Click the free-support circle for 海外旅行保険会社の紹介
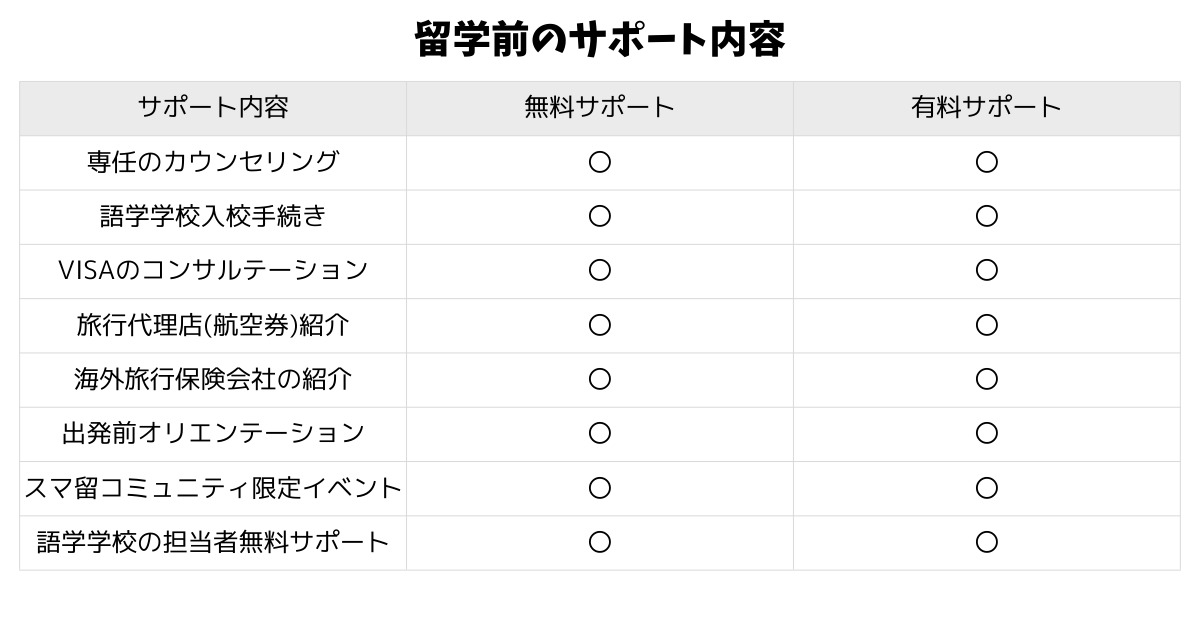This screenshot has height=630, width=1200. click(x=600, y=379)
